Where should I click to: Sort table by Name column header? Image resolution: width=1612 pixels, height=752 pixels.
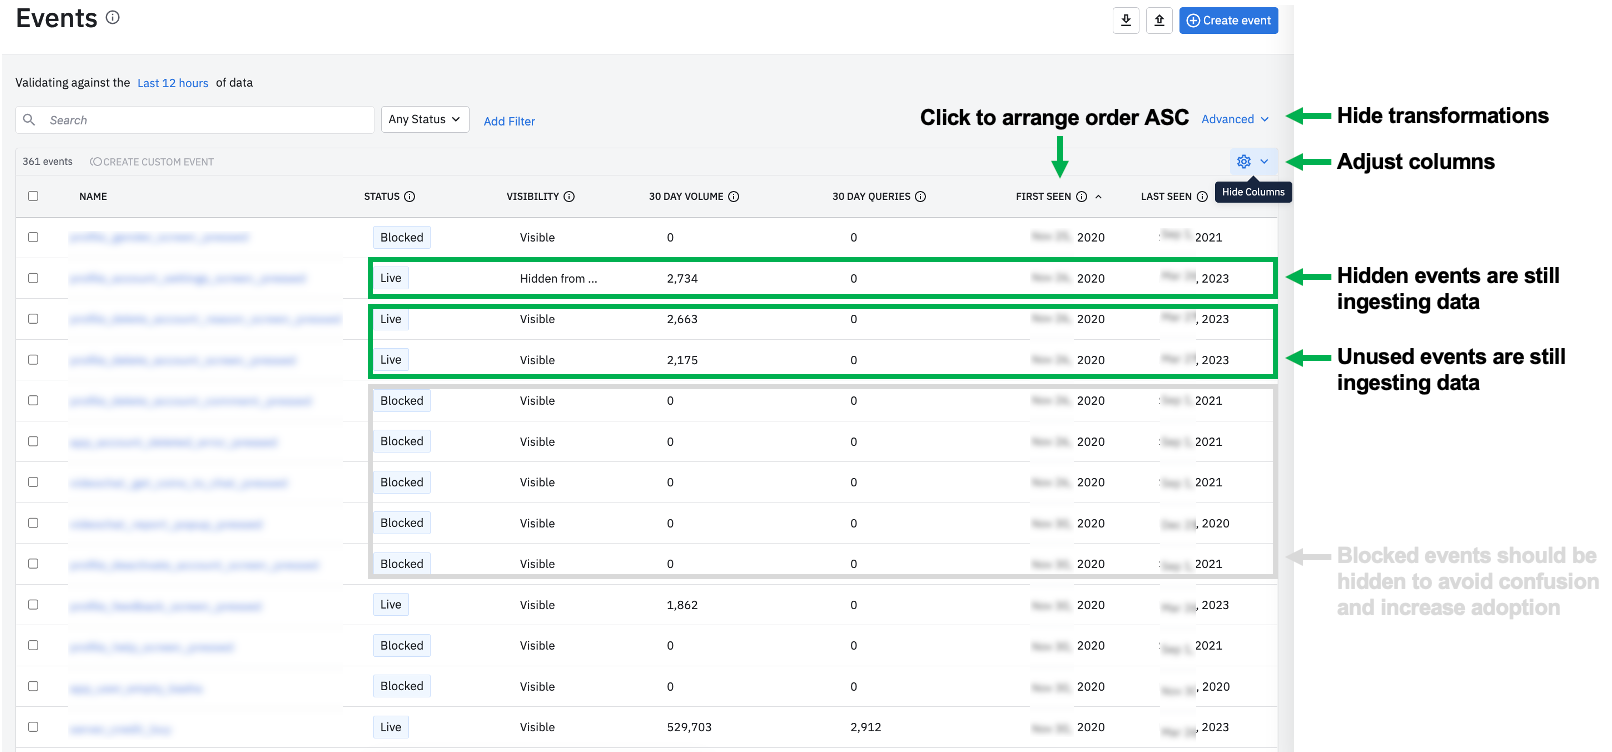click(x=93, y=197)
